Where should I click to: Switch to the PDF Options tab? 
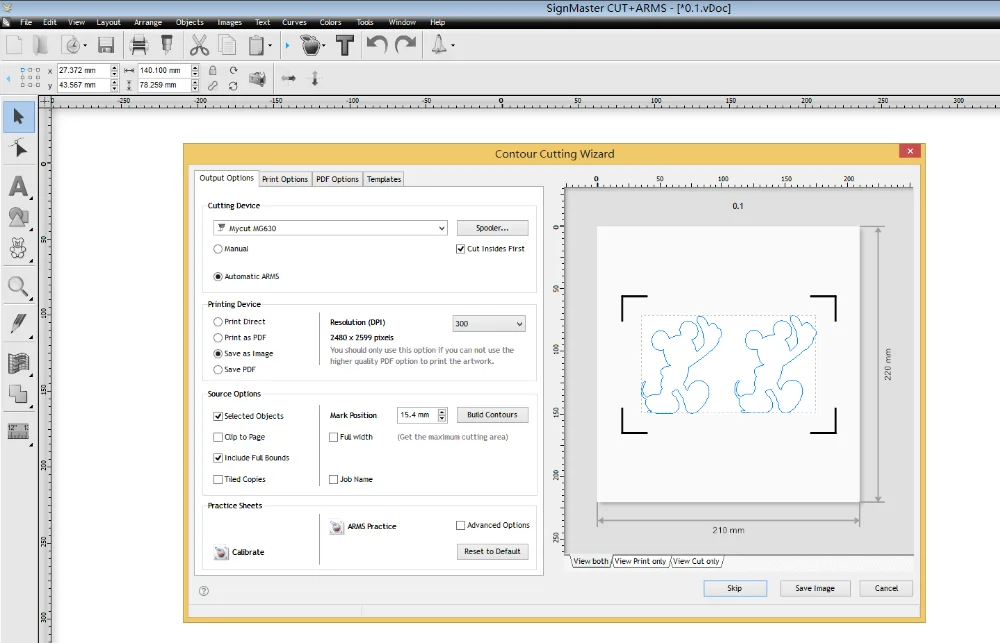(337, 179)
